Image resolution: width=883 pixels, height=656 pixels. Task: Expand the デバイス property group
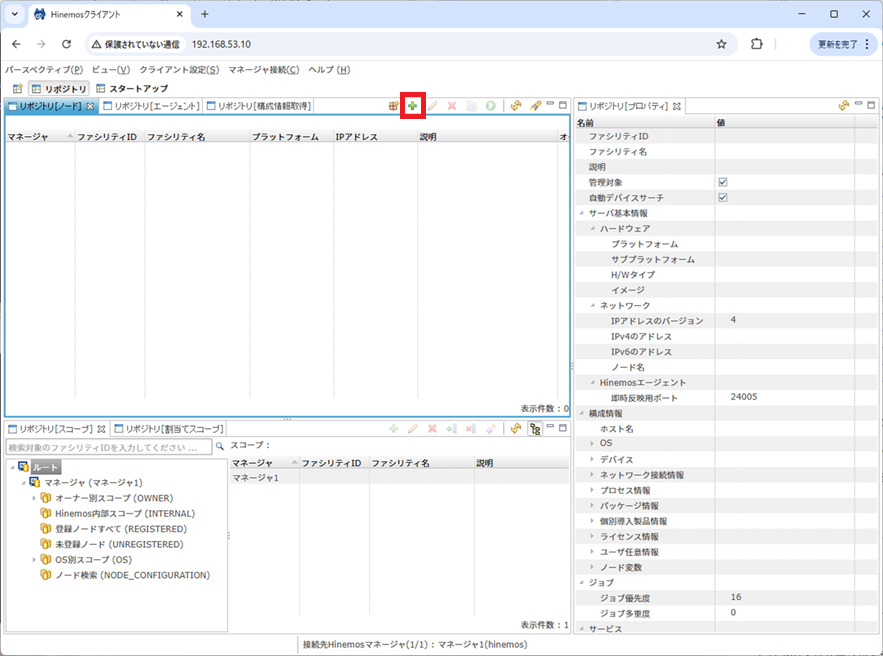click(x=592, y=459)
